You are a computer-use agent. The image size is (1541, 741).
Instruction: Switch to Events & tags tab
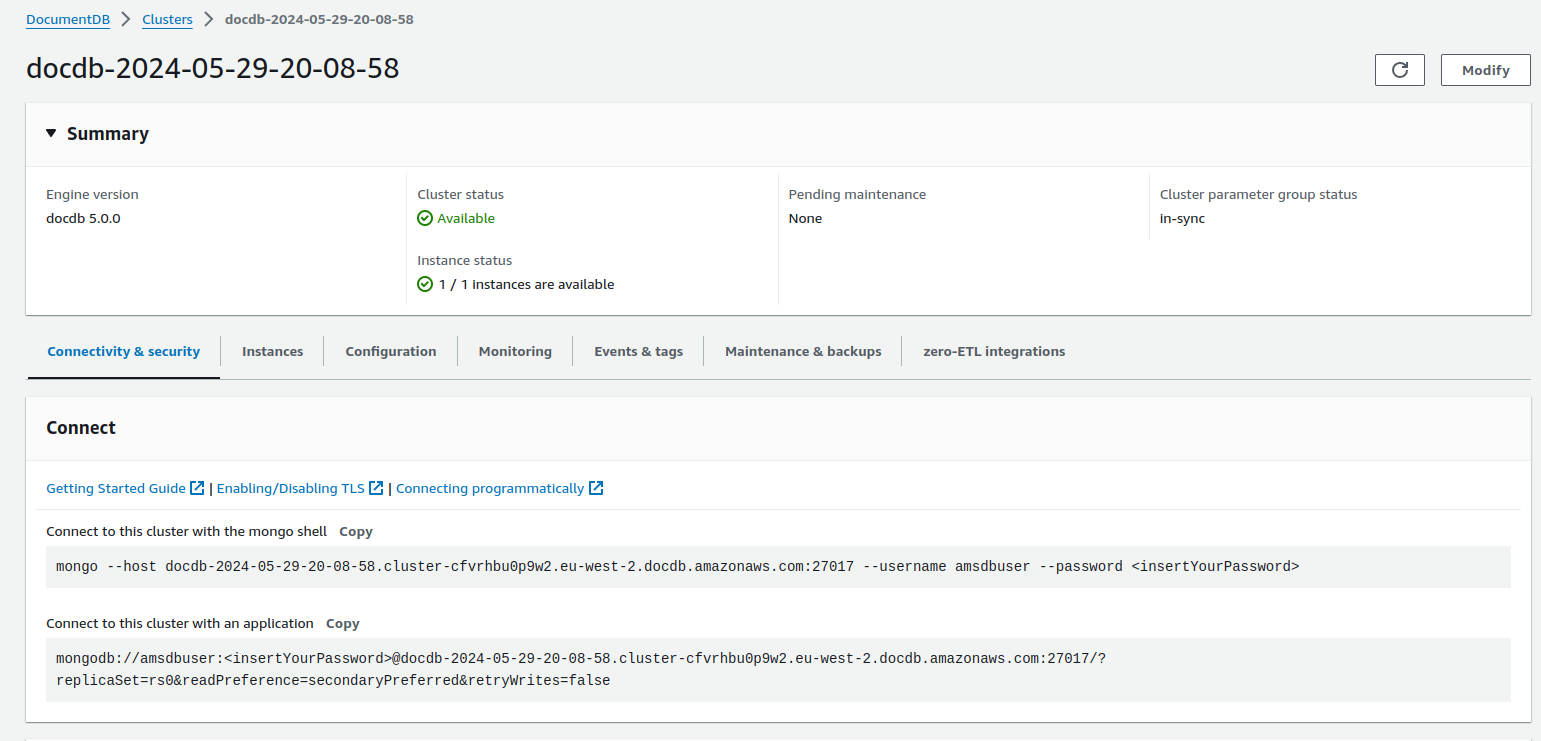pos(638,351)
